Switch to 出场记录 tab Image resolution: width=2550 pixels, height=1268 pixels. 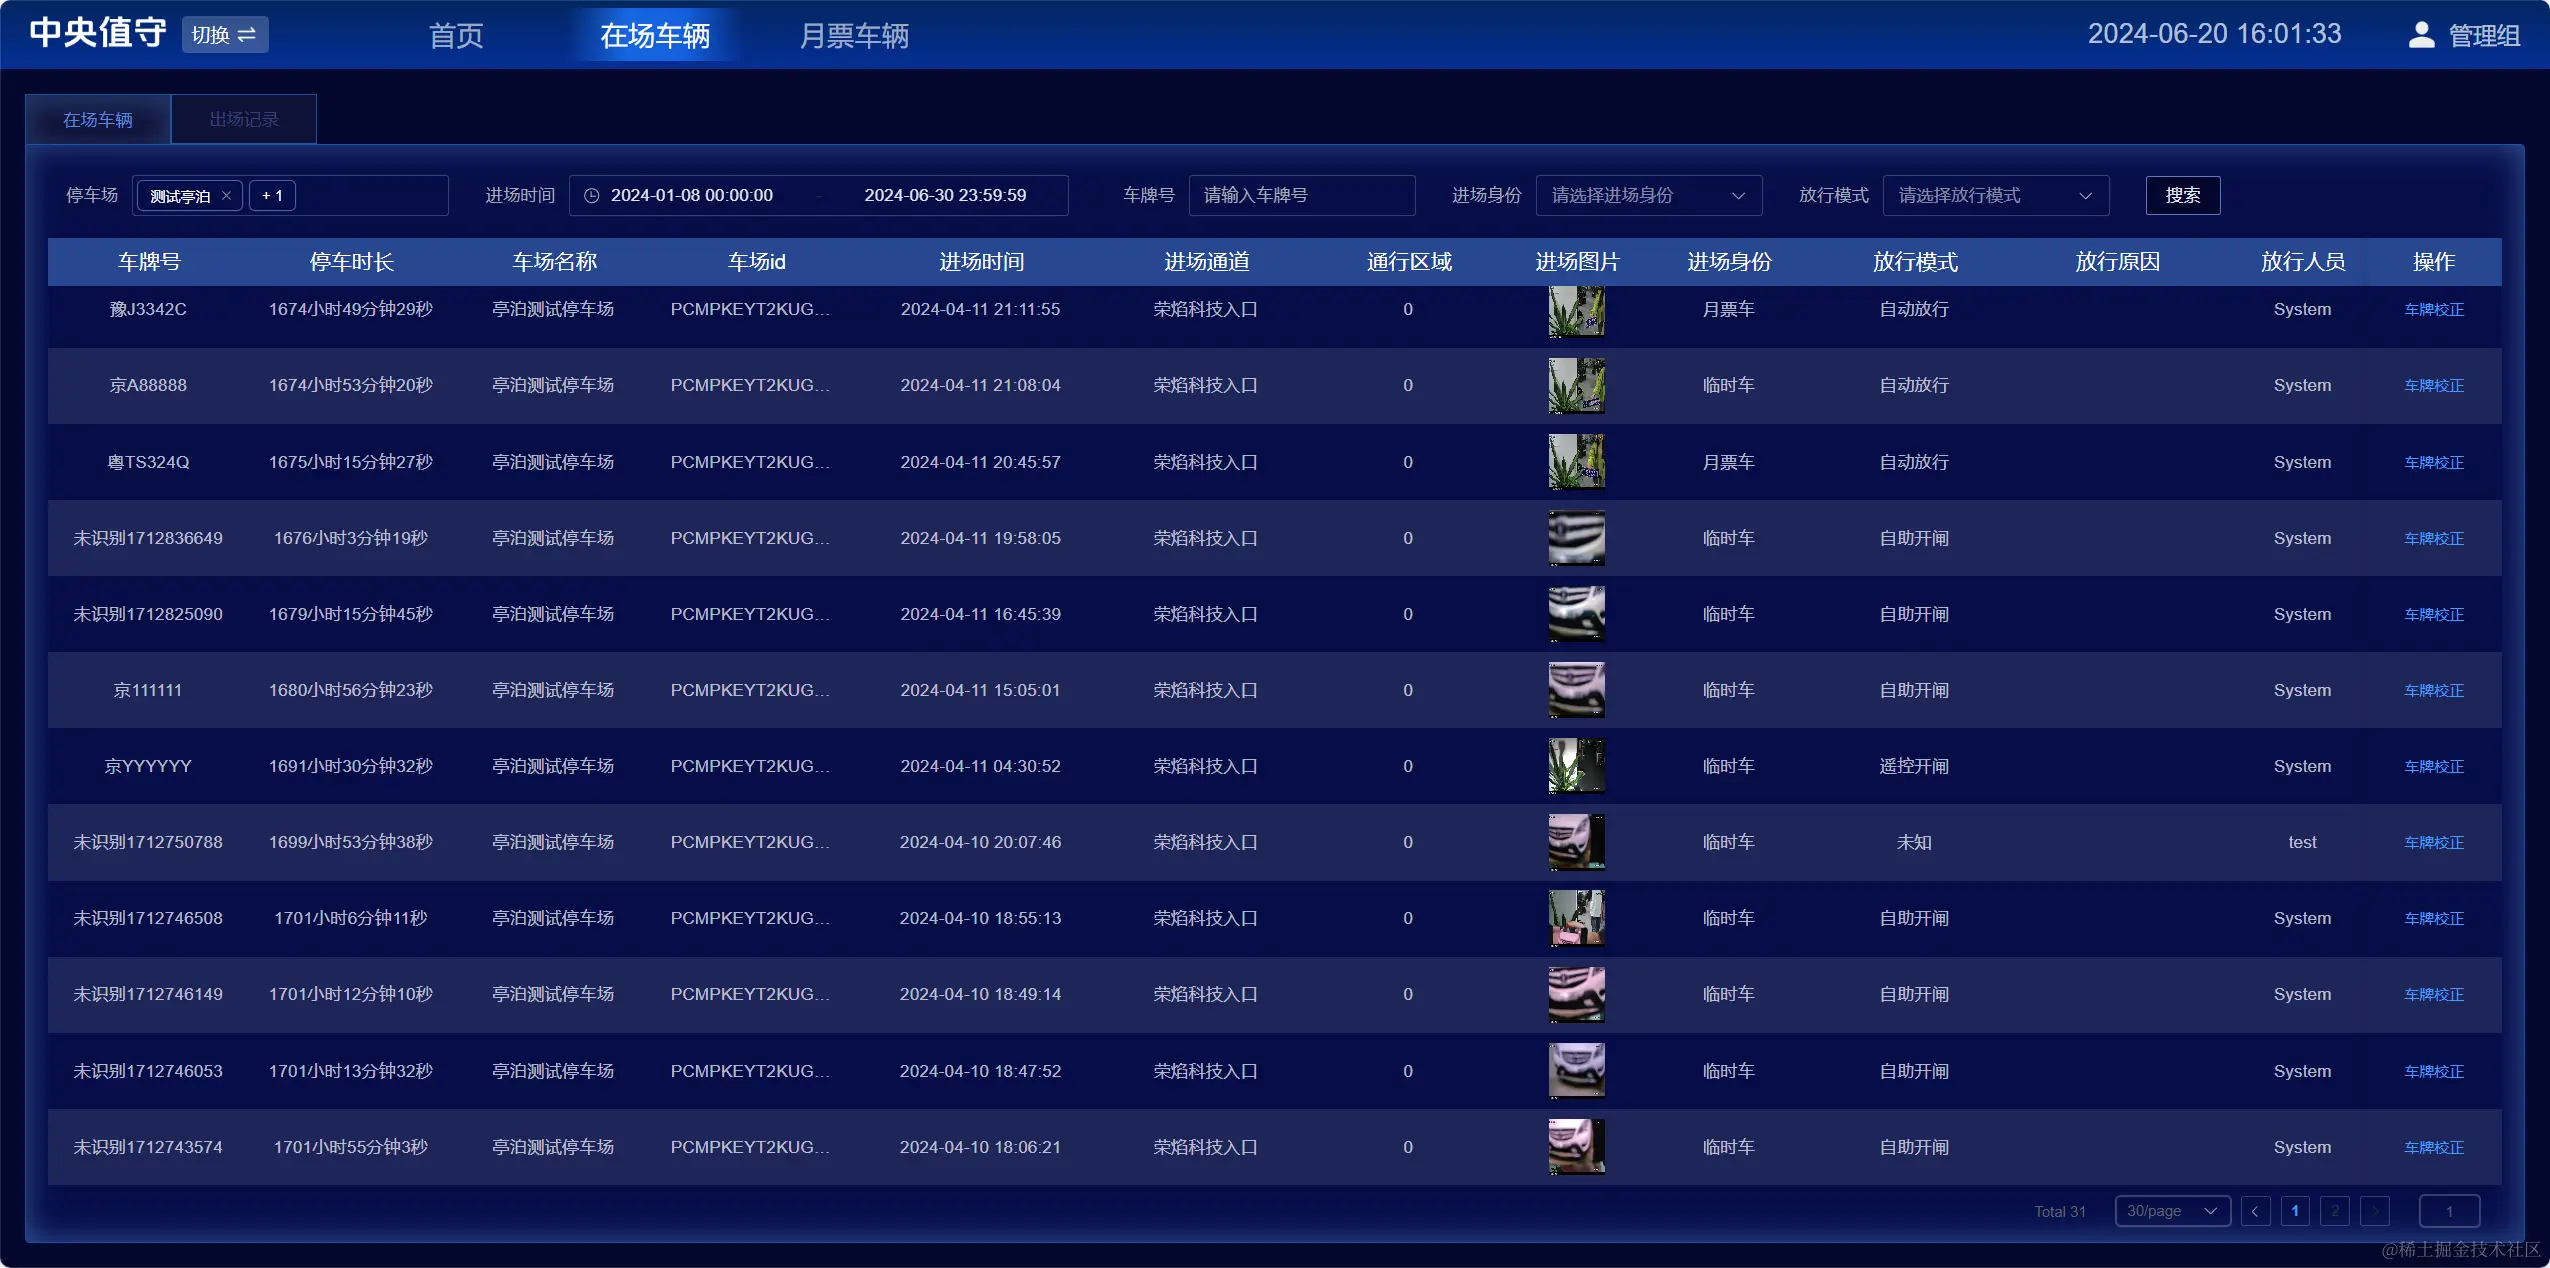(244, 120)
